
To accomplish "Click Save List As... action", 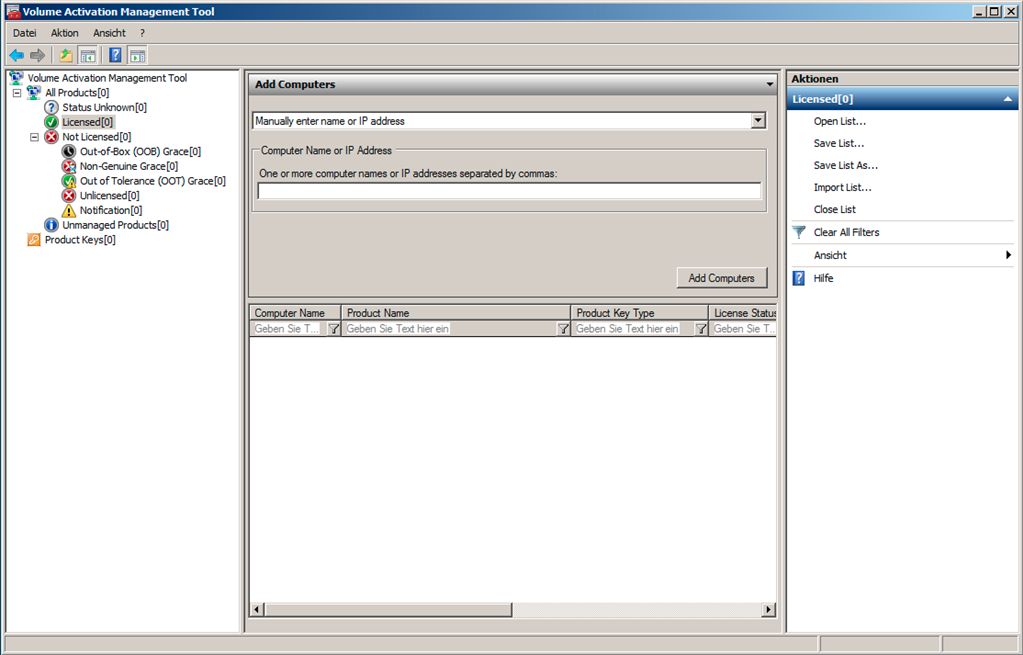I will coord(846,166).
